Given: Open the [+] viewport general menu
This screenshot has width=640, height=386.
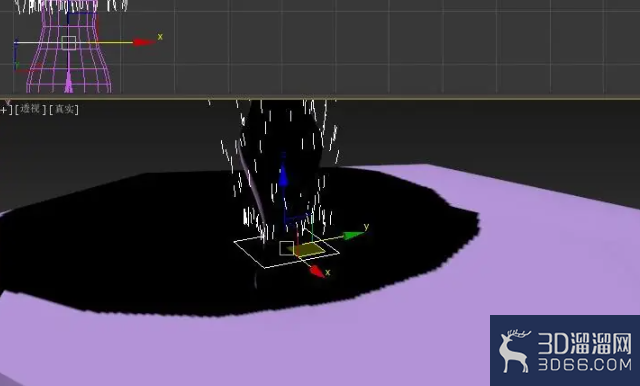Looking at the screenshot, I should [x=5, y=109].
